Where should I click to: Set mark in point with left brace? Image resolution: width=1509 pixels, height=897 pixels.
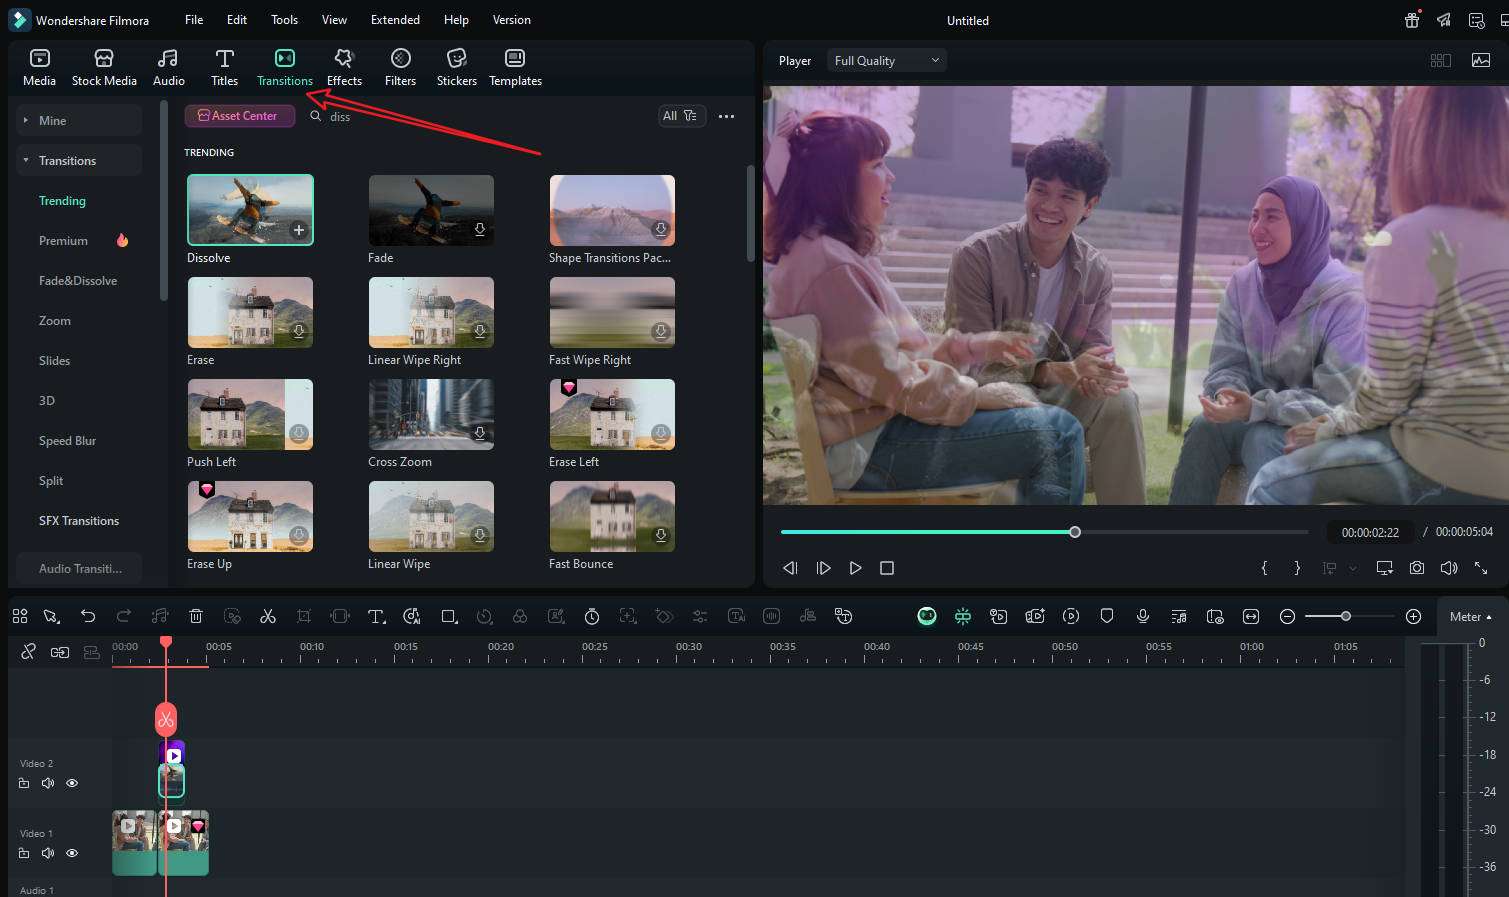(1264, 568)
